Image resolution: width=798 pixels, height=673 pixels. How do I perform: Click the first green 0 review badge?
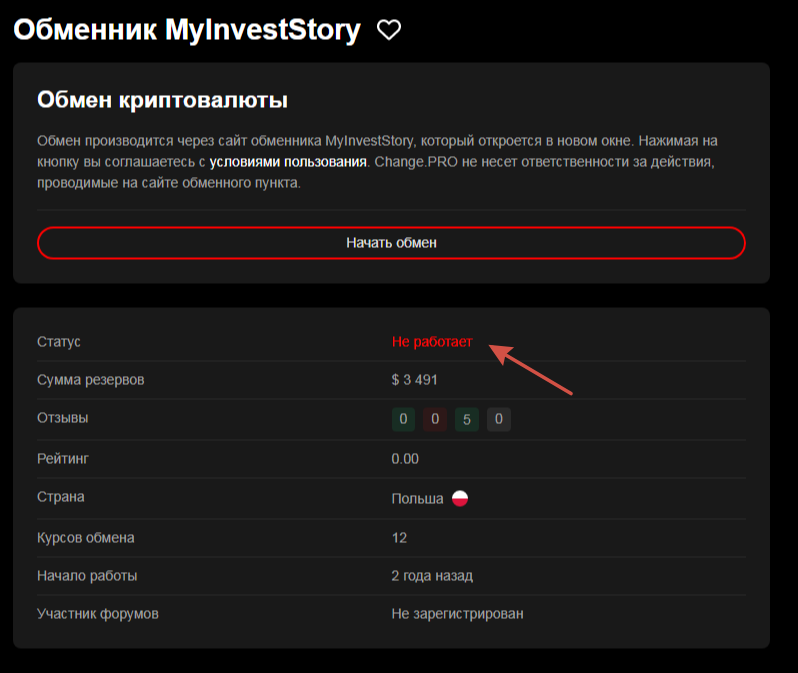pyautogui.click(x=403, y=419)
